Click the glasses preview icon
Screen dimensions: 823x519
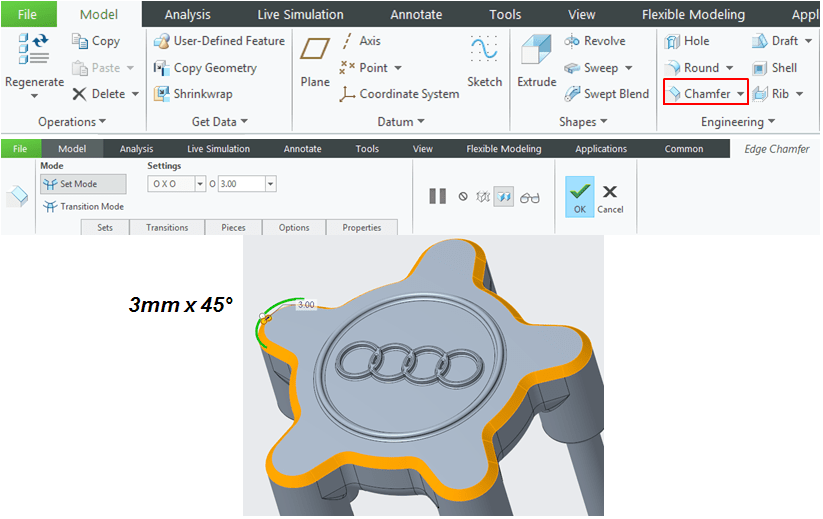[530, 196]
